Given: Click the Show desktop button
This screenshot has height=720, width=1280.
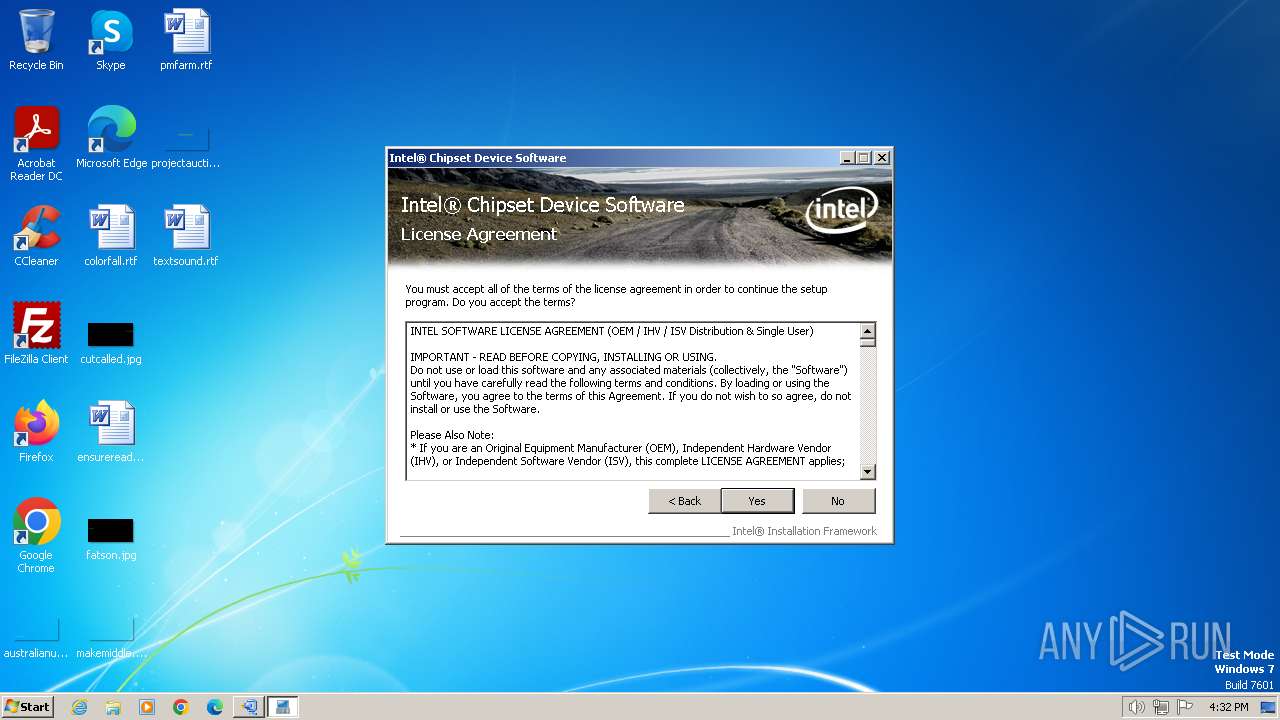Looking at the screenshot, I should (1269, 707).
